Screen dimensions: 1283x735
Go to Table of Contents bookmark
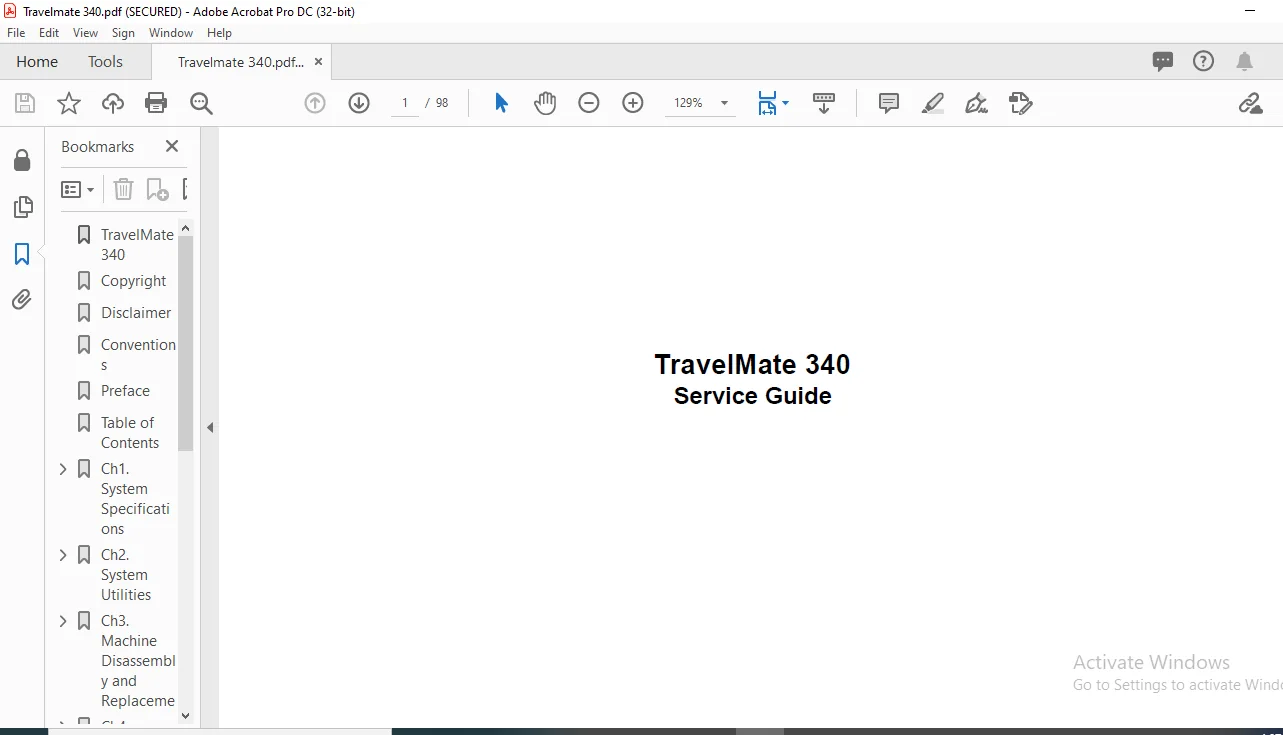click(129, 432)
